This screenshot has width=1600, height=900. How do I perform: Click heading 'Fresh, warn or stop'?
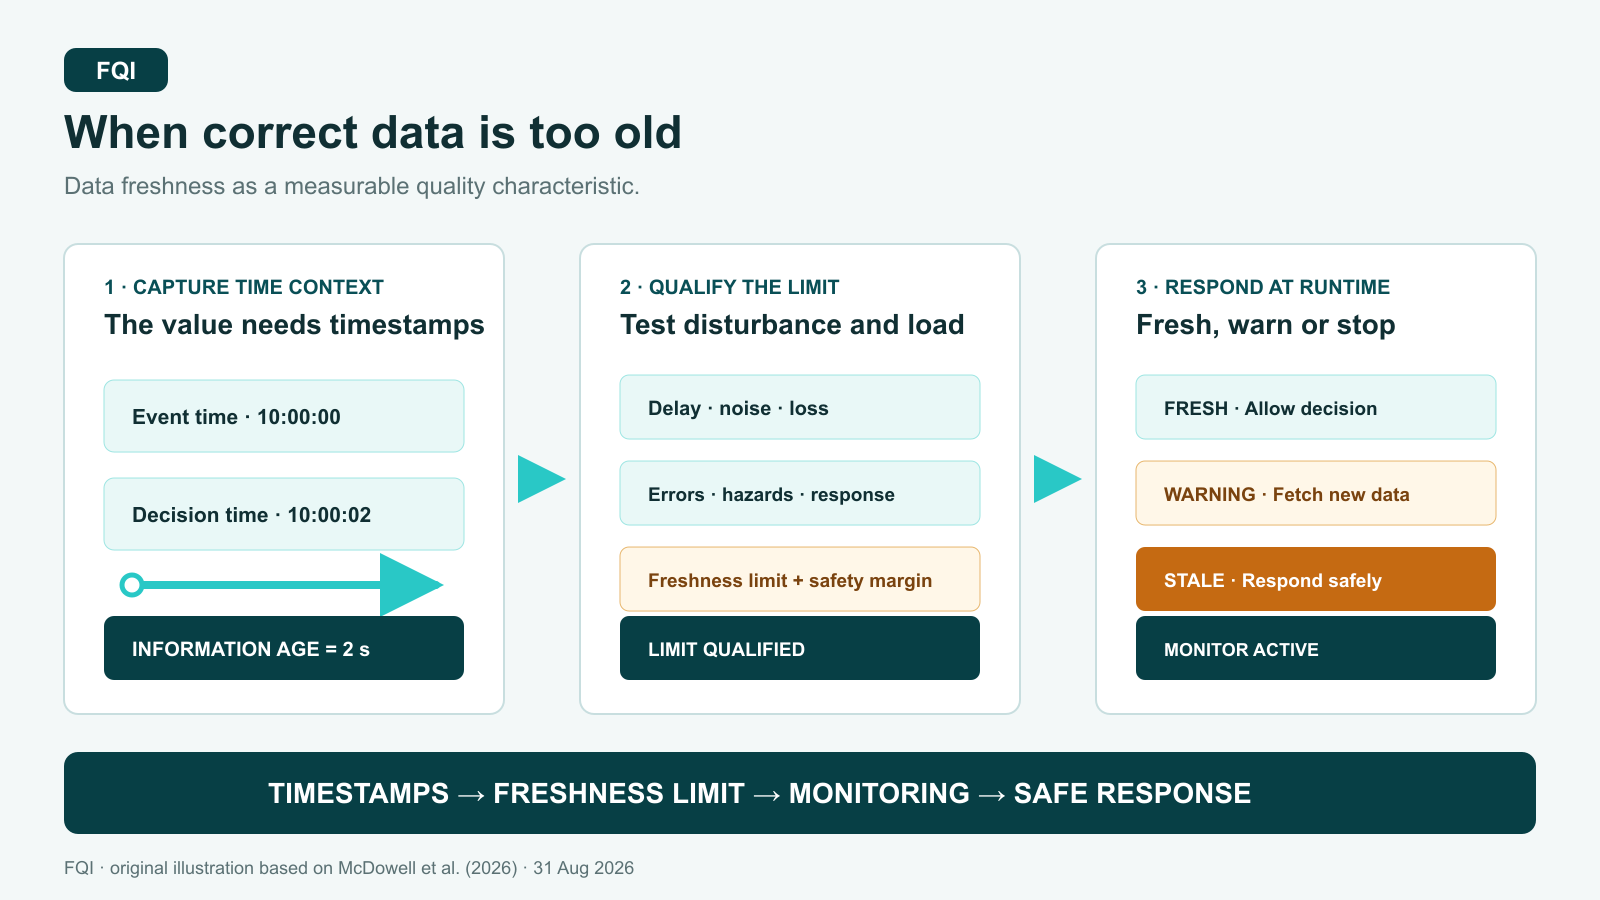pyautogui.click(x=1266, y=325)
